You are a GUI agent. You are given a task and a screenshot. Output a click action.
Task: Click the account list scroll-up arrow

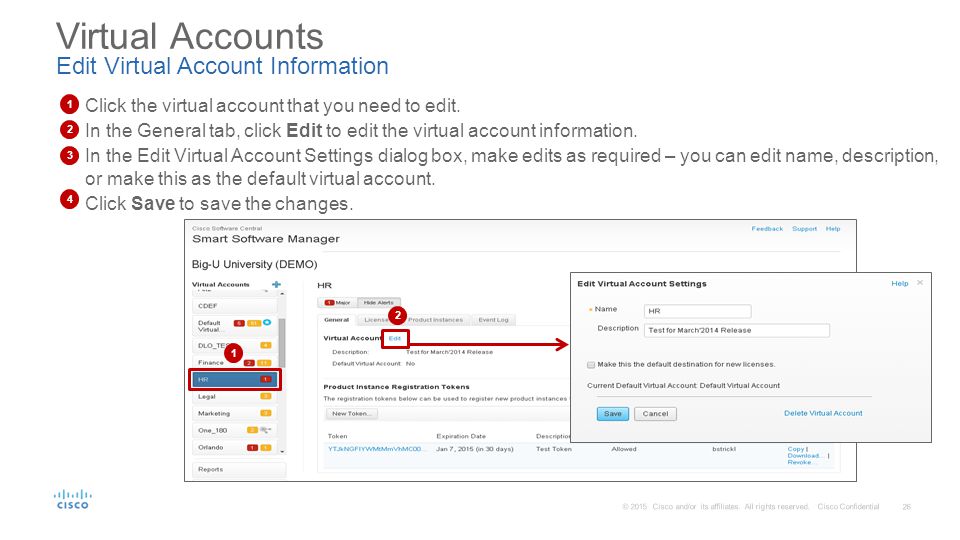282,294
